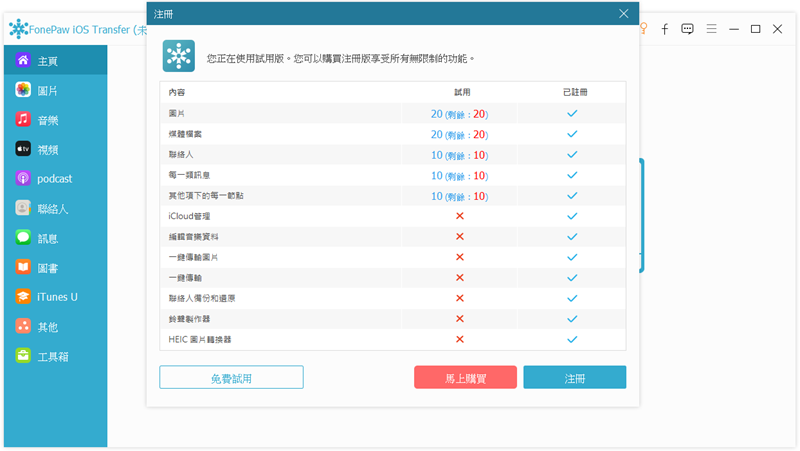Close the 注冊 dialog with X
800x451 pixels.
623,14
